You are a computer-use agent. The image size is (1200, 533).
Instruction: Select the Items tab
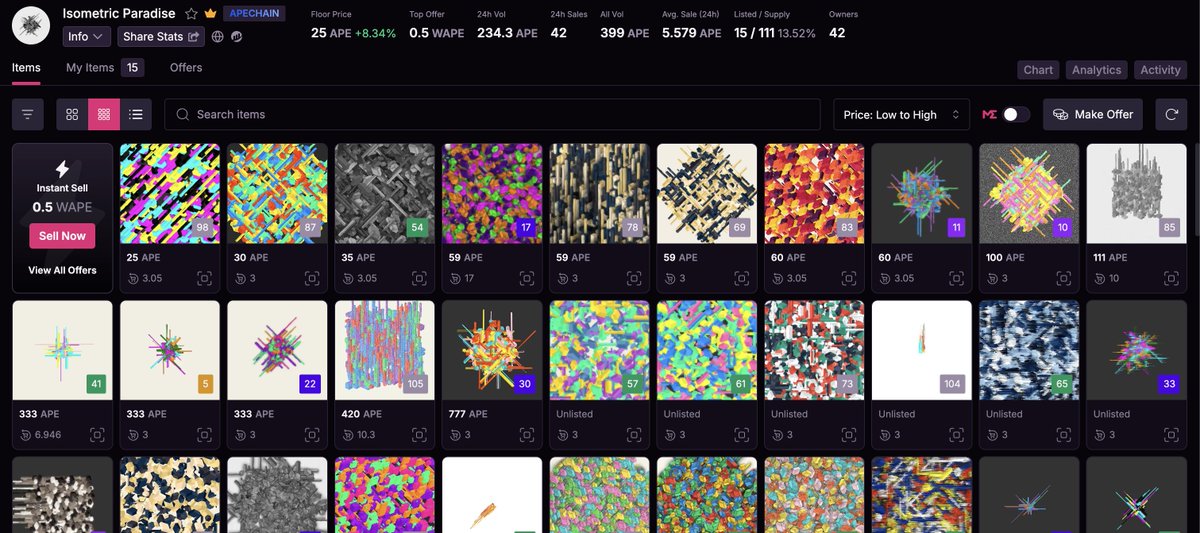coord(26,68)
